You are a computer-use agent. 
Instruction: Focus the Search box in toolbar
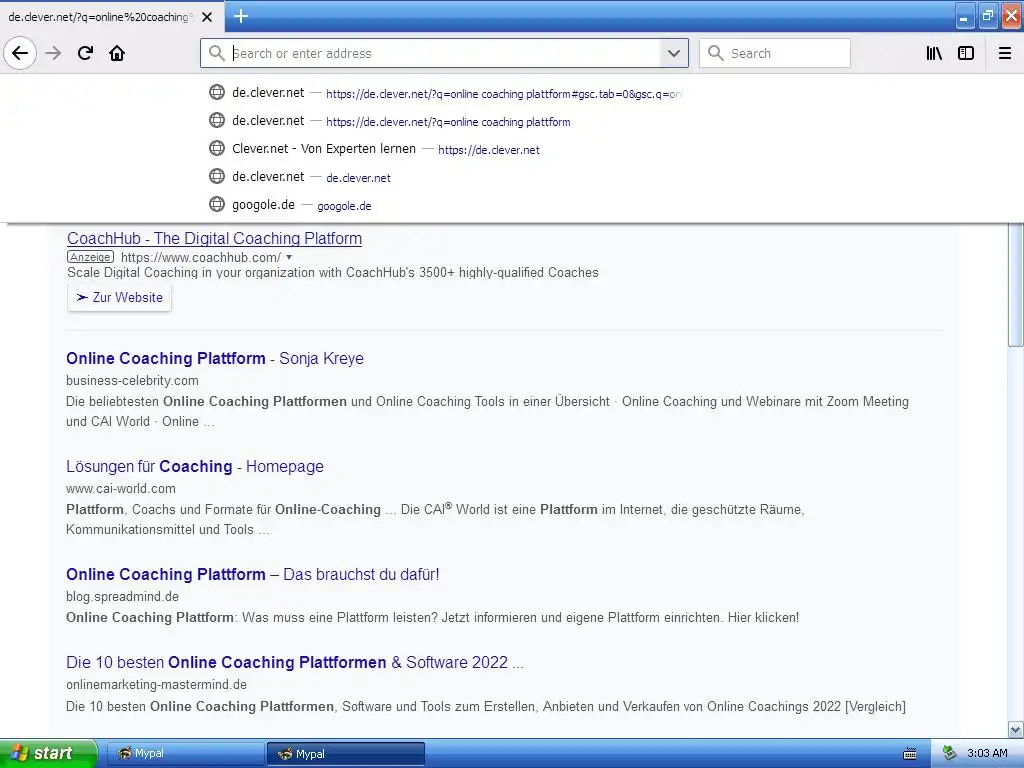[x=775, y=53]
